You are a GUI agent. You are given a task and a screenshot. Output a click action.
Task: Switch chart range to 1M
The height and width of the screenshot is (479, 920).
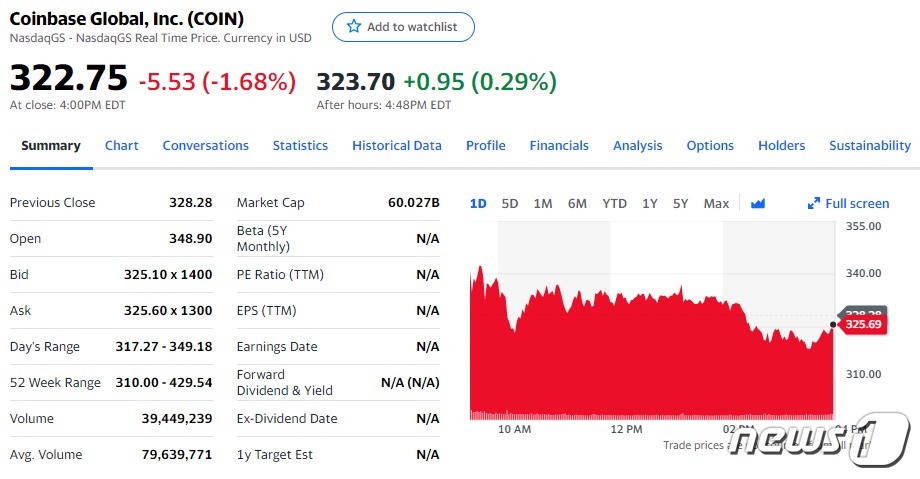(x=543, y=203)
